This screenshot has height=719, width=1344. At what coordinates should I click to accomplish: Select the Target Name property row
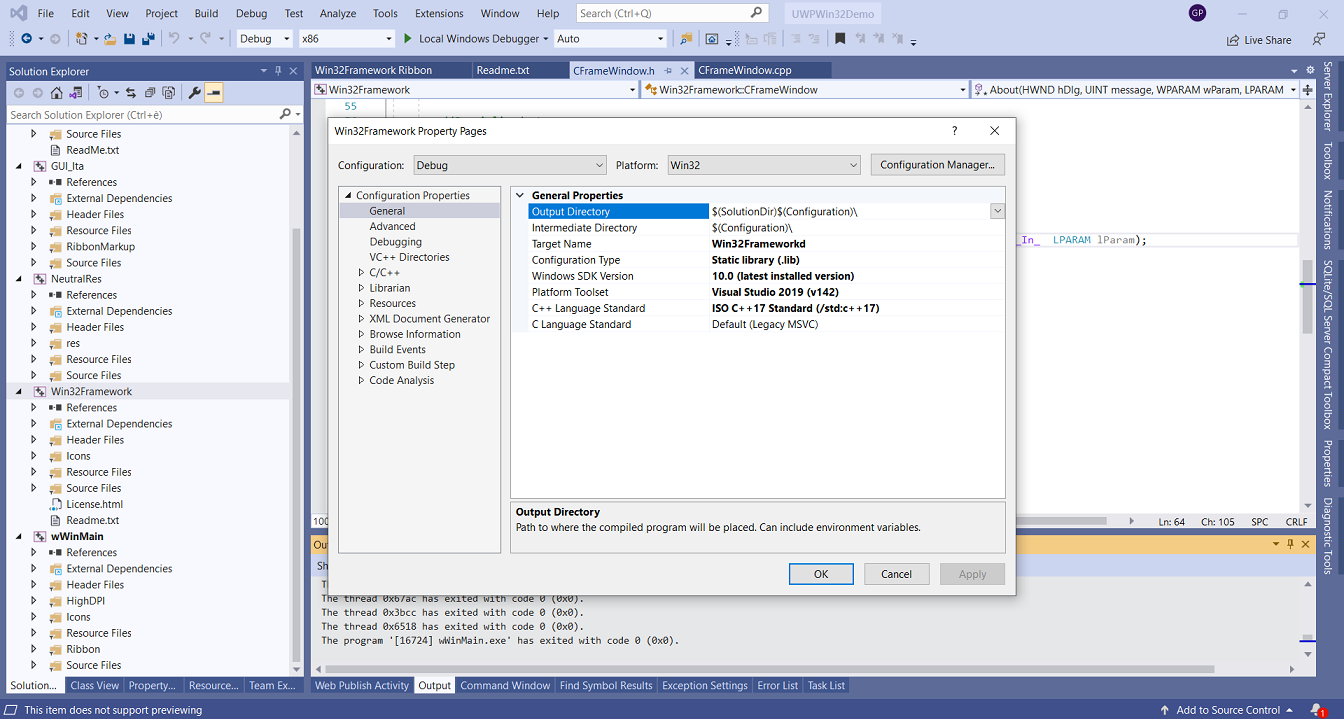click(766, 244)
